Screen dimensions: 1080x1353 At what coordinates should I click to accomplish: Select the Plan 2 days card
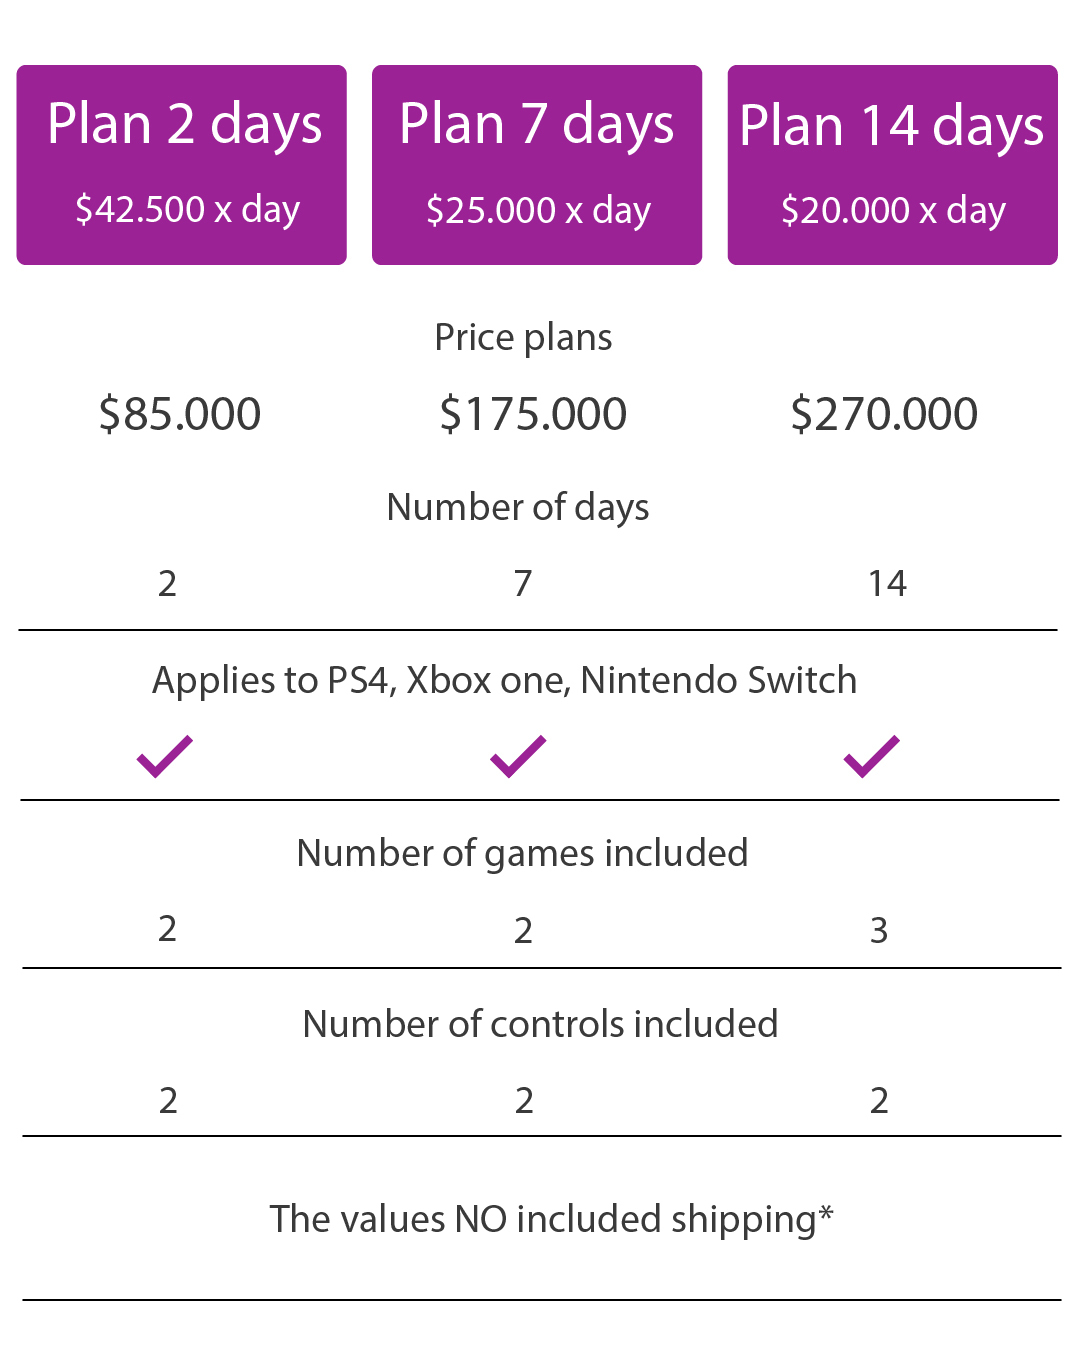[x=182, y=165]
